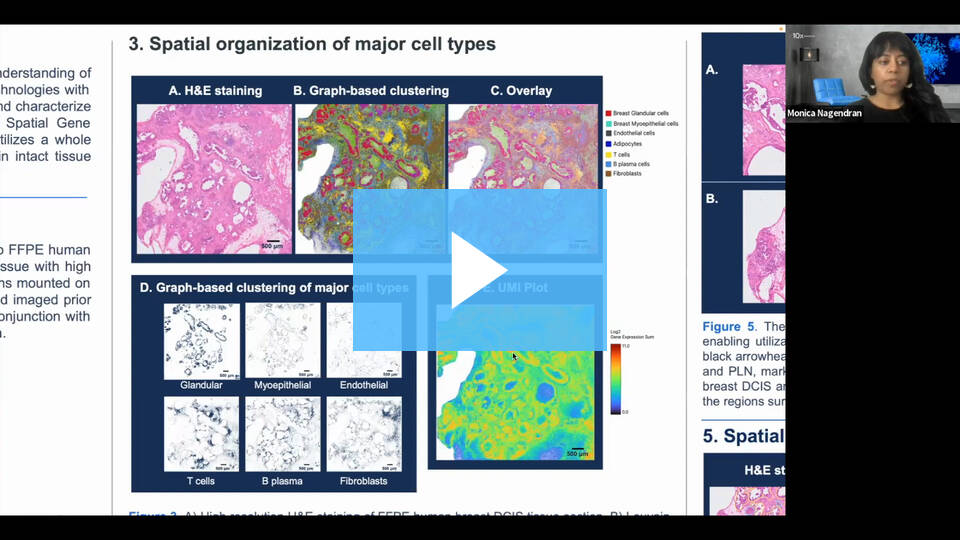Viewport: 960px width, 540px height.
Task: Click the B. Graph-based clustering image
Action: tap(370, 179)
